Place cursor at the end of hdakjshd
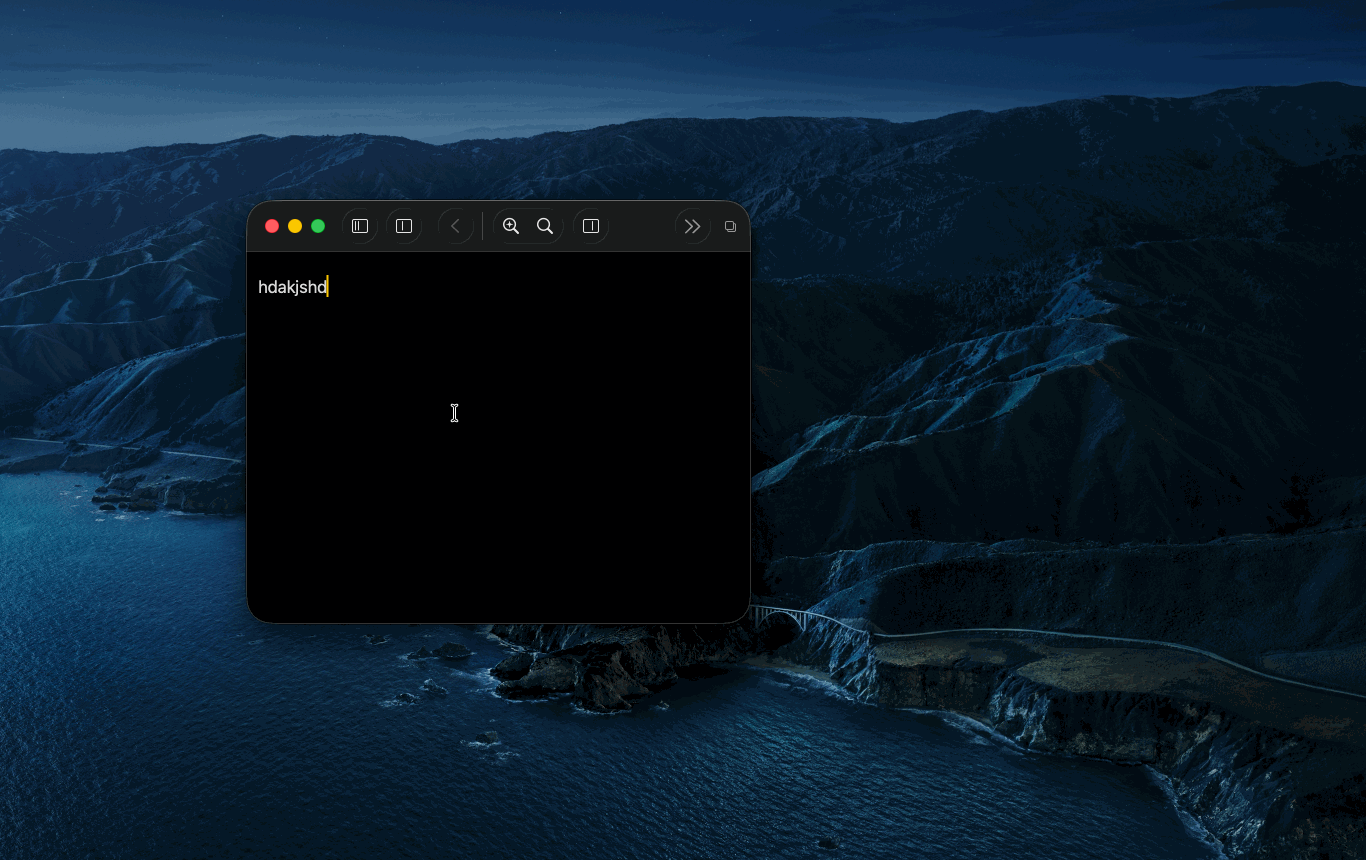The width and height of the screenshot is (1366, 860). pyautogui.click(x=327, y=287)
